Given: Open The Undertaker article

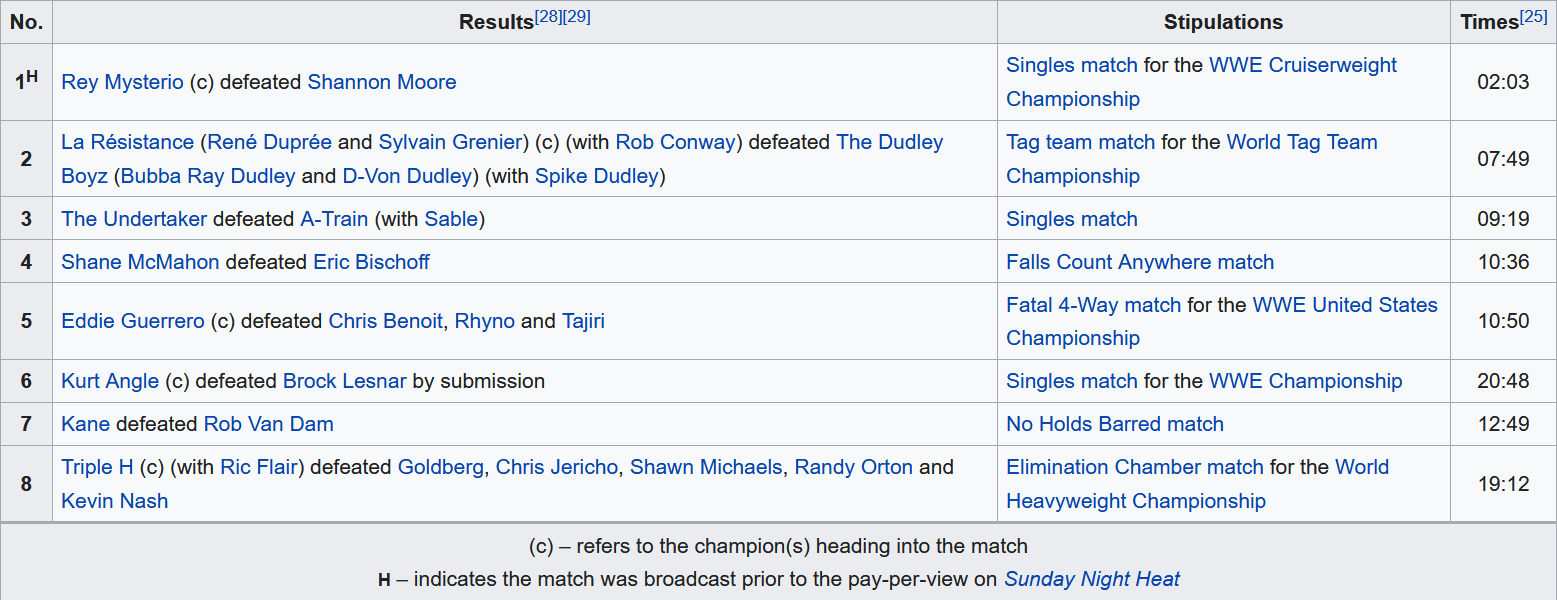Looking at the screenshot, I should pos(134,219).
